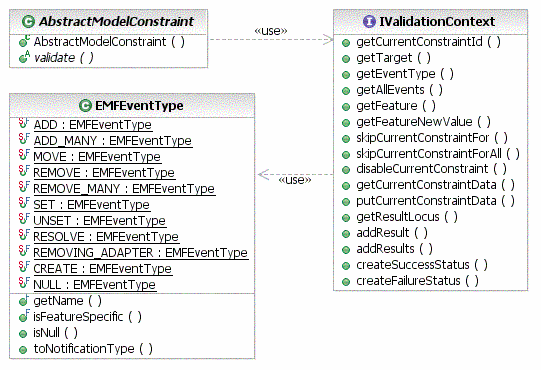Select the disableCurrentConstraint ( ) method text
Viewport: 541px width, 370px height.
(x=432, y=169)
